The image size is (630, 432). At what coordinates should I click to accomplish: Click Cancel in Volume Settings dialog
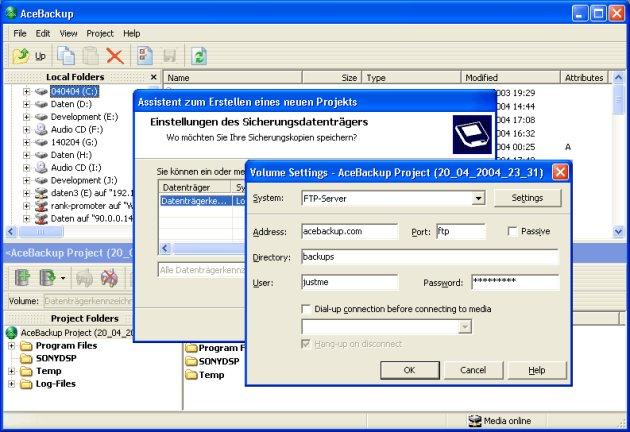point(473,370)
